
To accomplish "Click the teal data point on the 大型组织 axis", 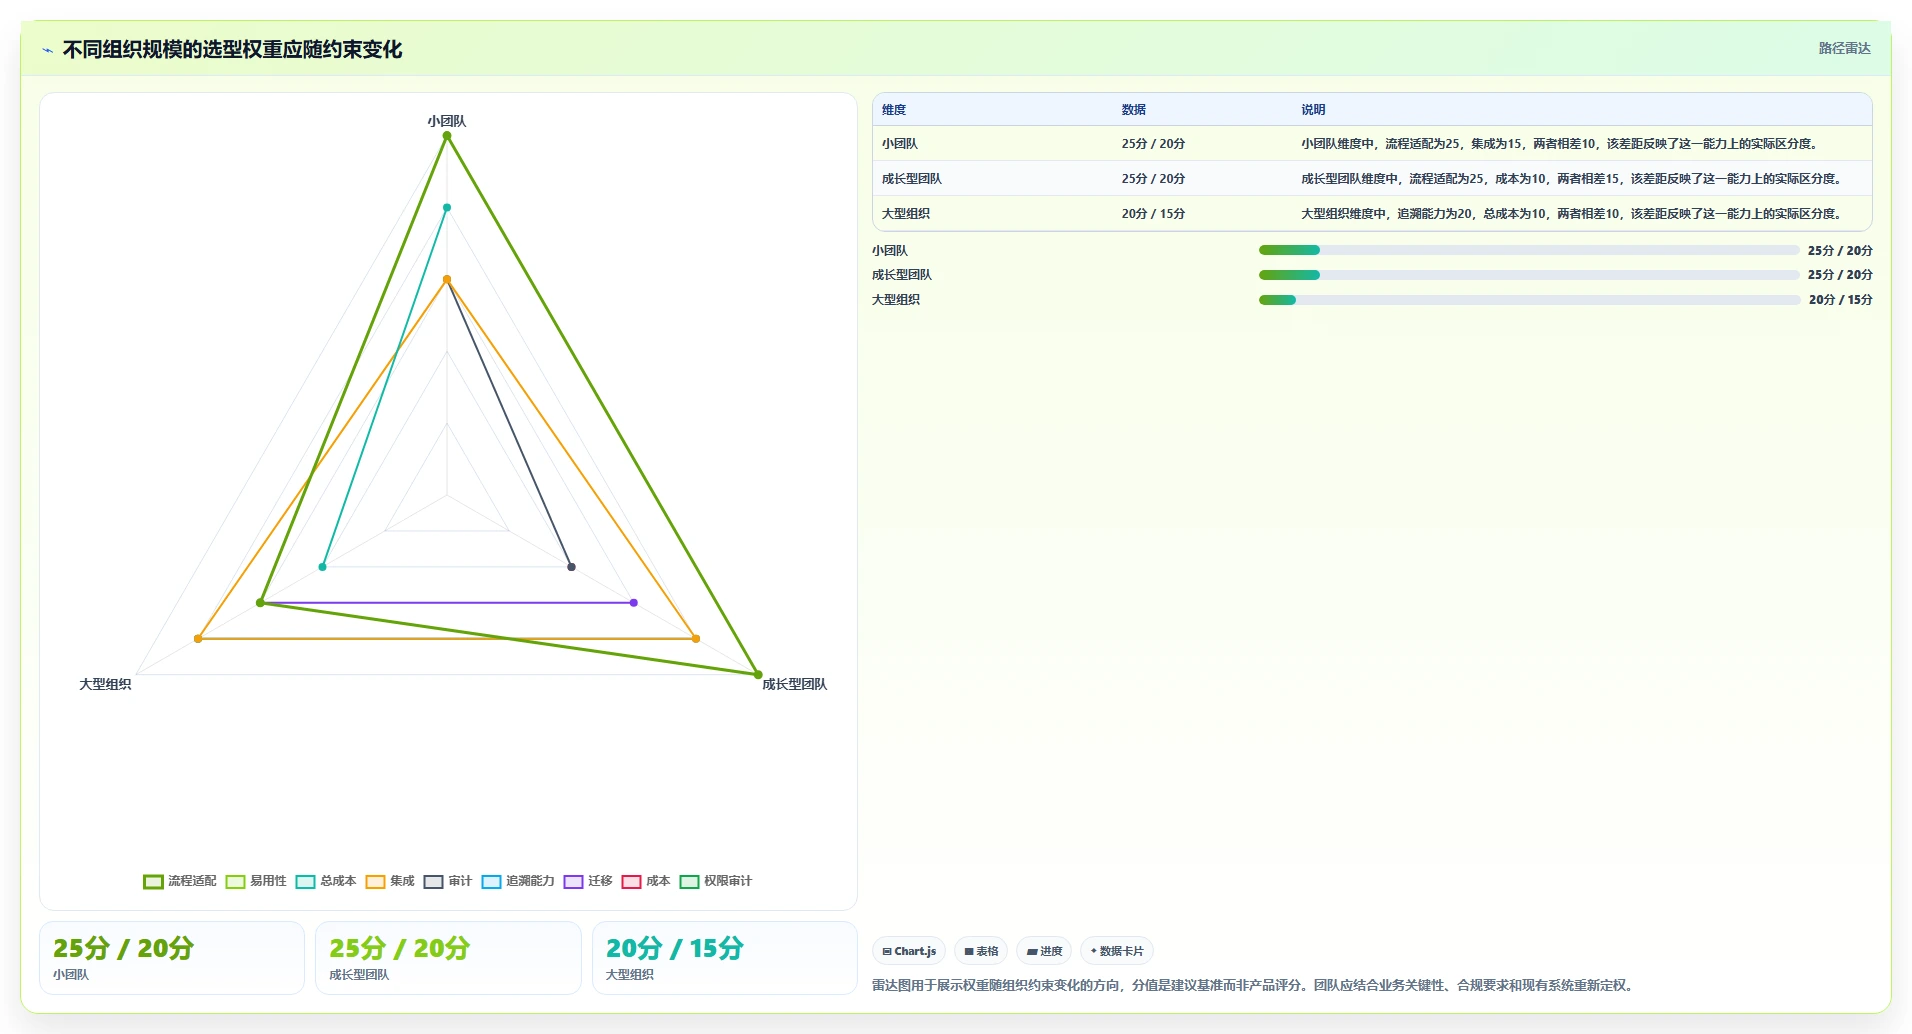I will point(322,567).
